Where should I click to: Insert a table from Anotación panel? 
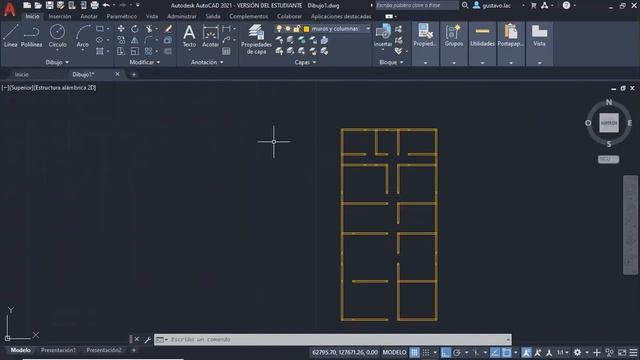226,51
